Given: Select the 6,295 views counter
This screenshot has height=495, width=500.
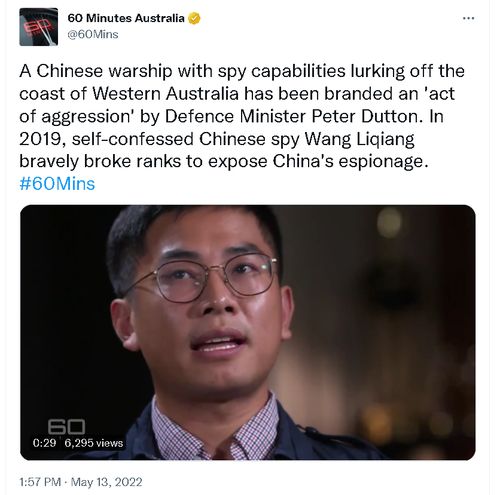Looking at the screenshot, I should click(x=94, y=443).
